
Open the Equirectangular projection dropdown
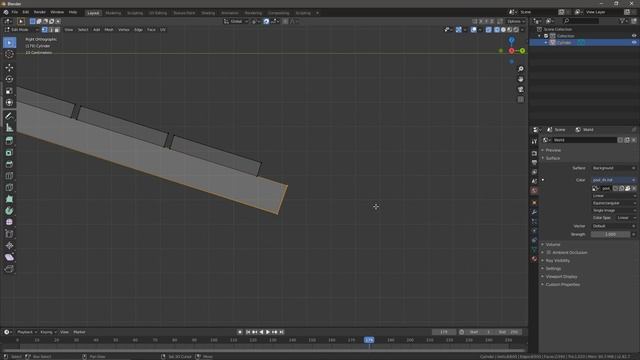point(614,203)
